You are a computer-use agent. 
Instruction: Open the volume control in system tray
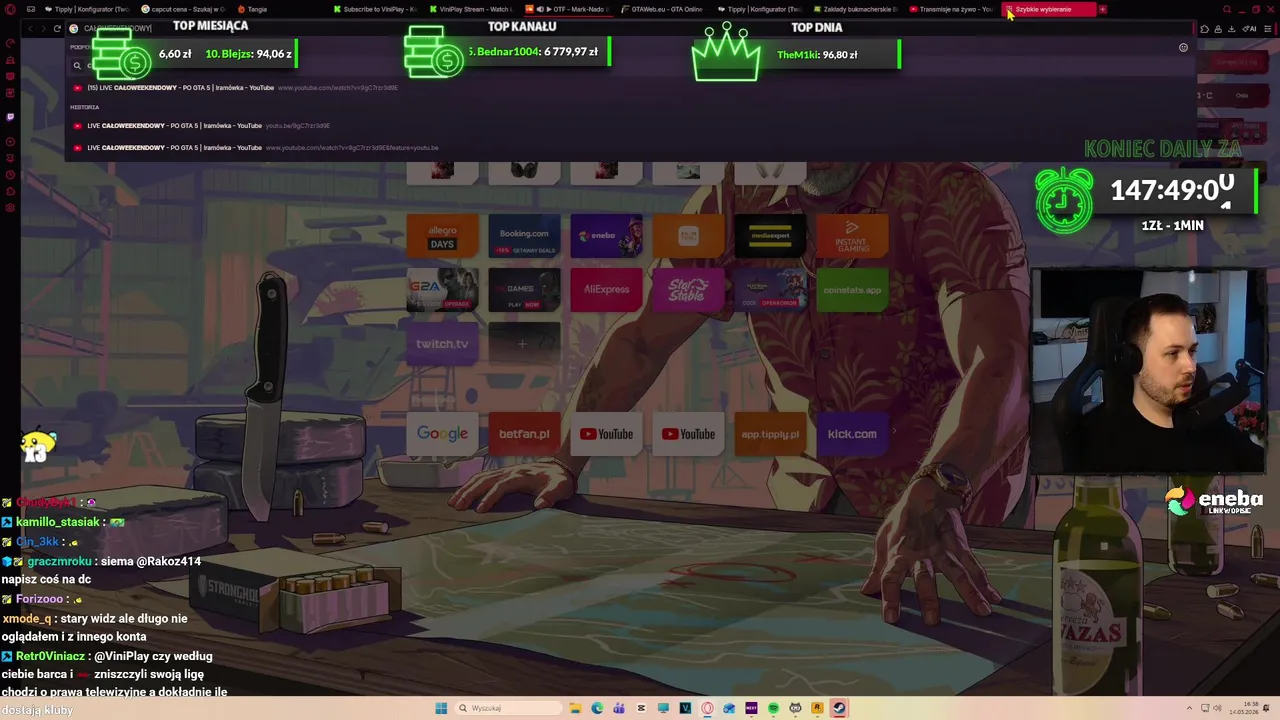[x=1217, y=708]
